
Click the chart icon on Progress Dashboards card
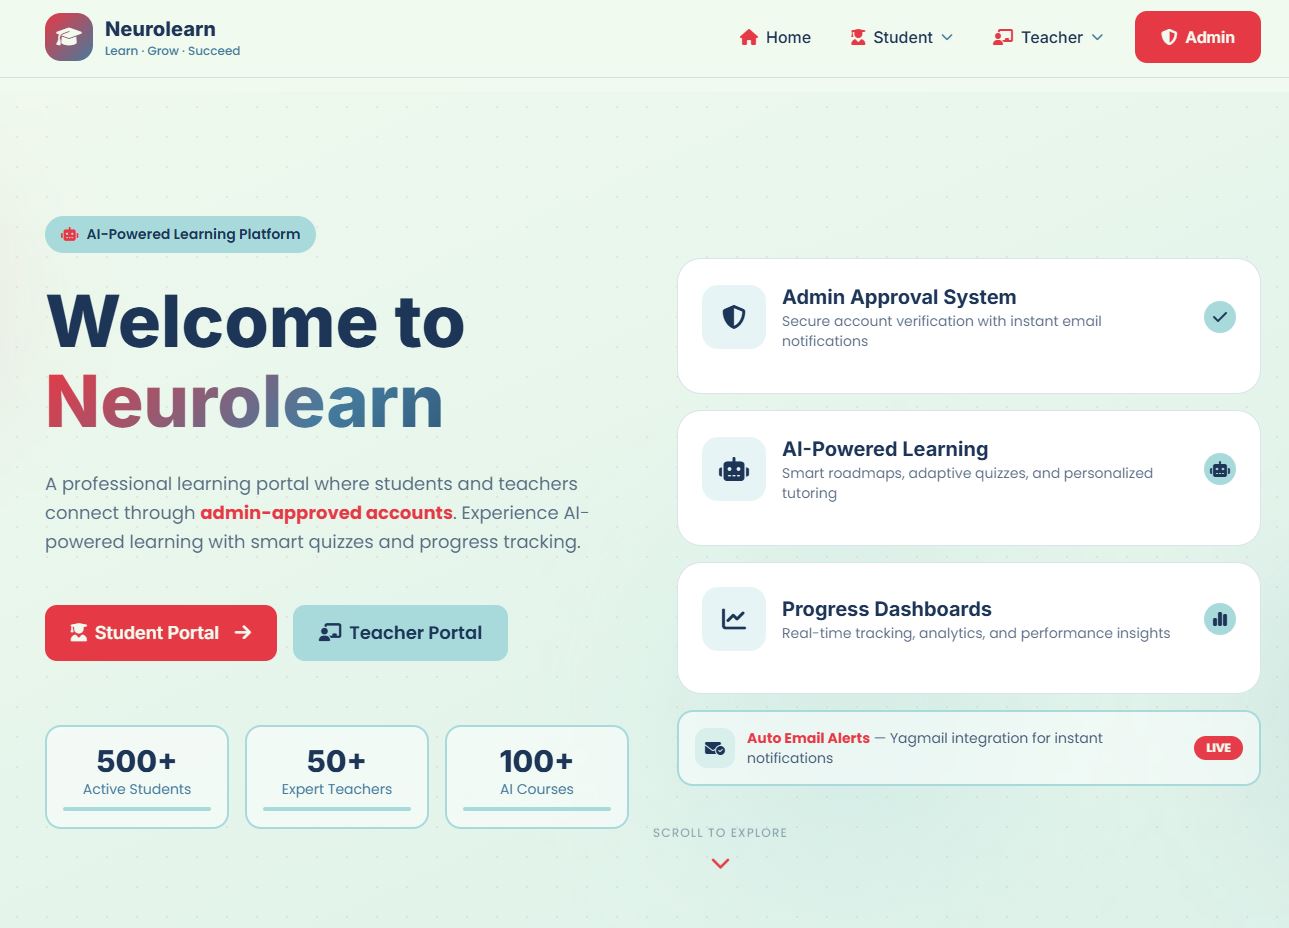(733, 619)
